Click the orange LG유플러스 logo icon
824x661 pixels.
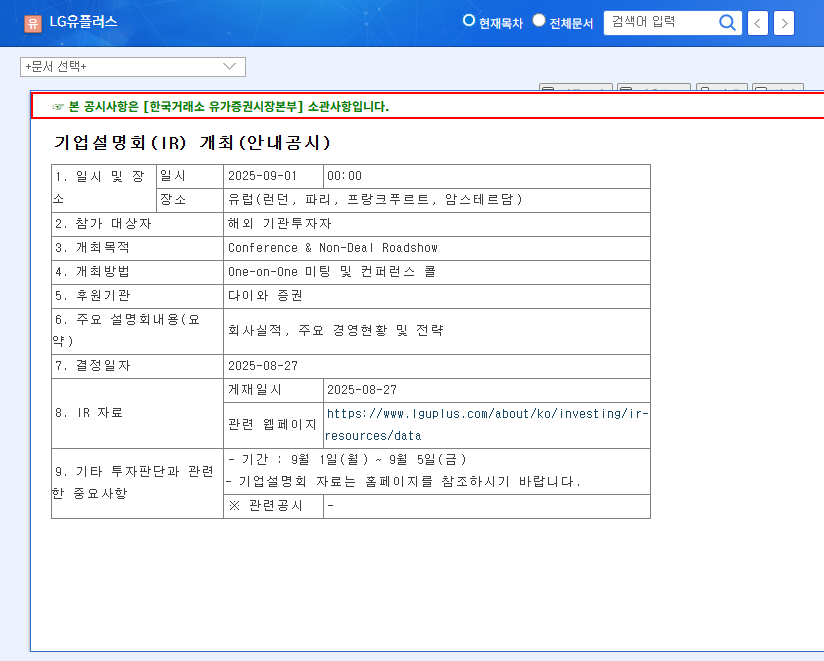tap(33, 23)
